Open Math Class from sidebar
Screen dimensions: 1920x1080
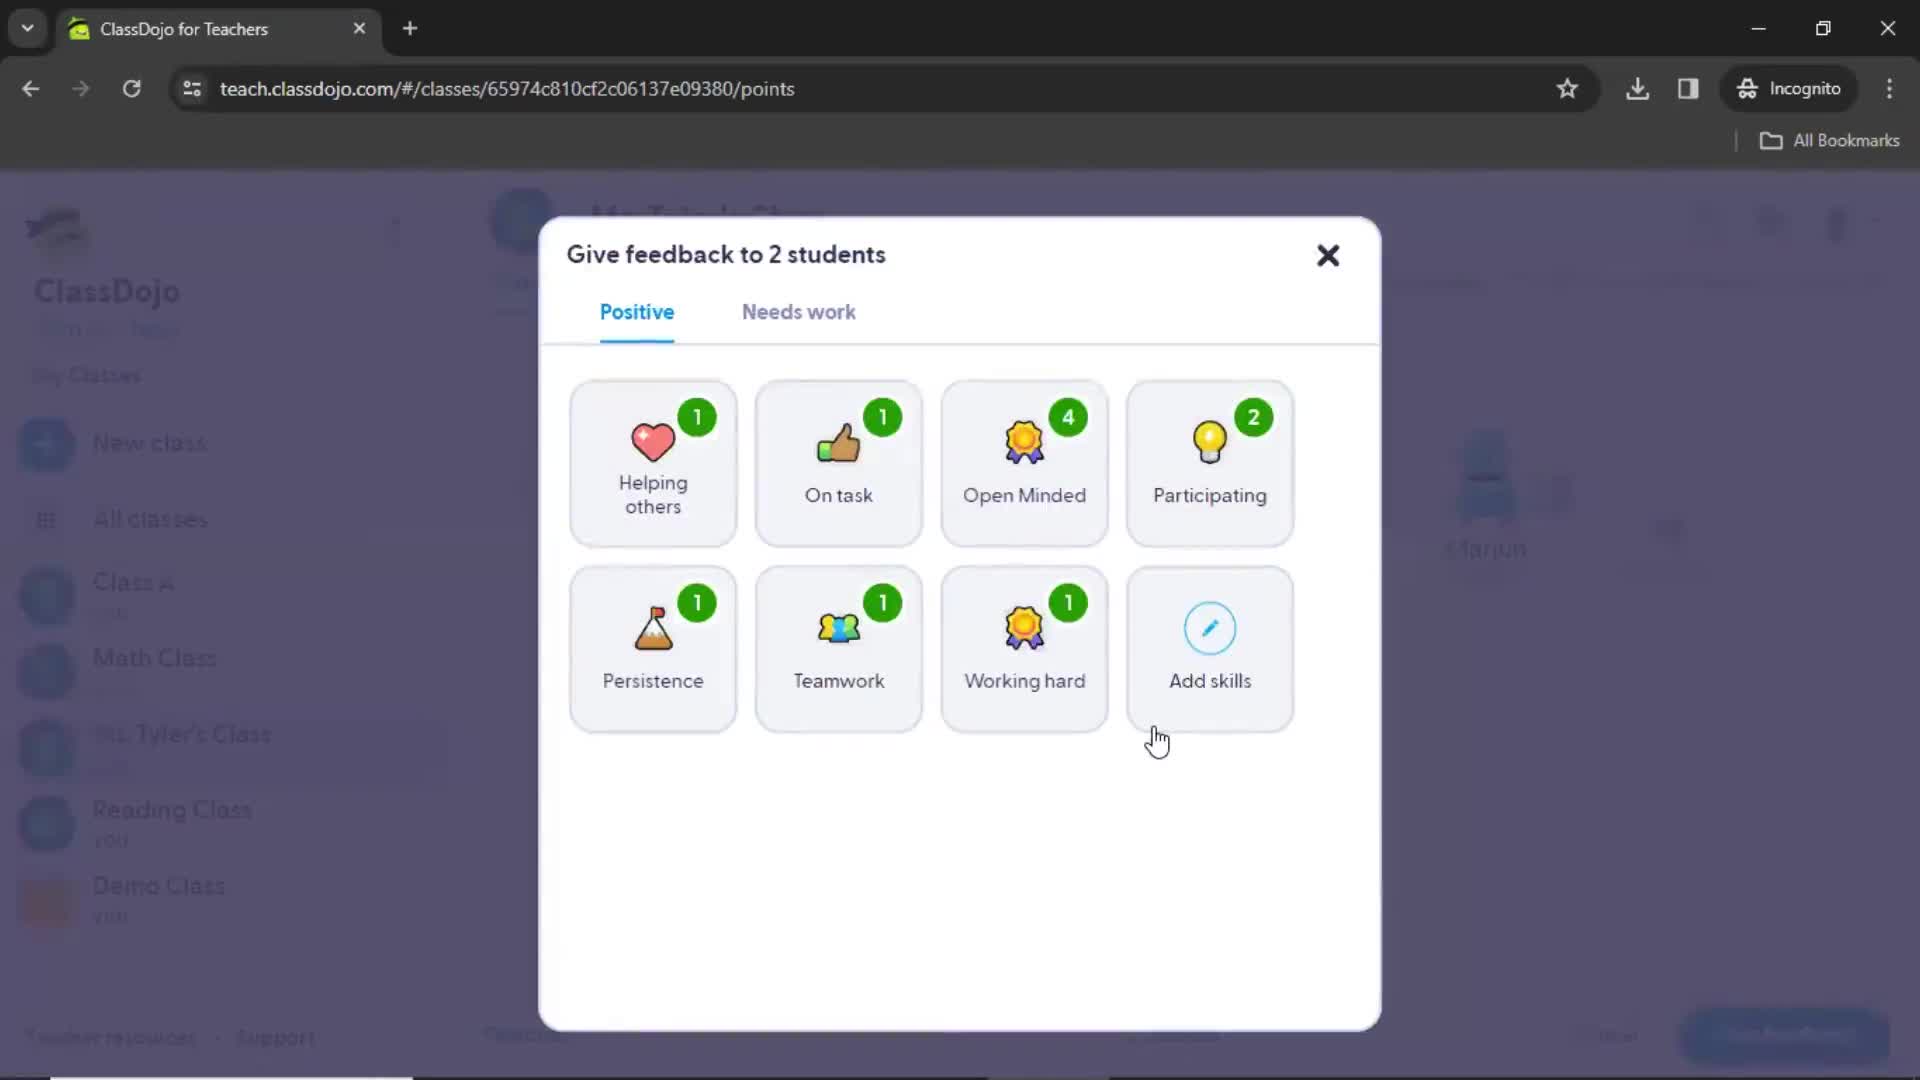pyautogui.click(x=152, y=657)
